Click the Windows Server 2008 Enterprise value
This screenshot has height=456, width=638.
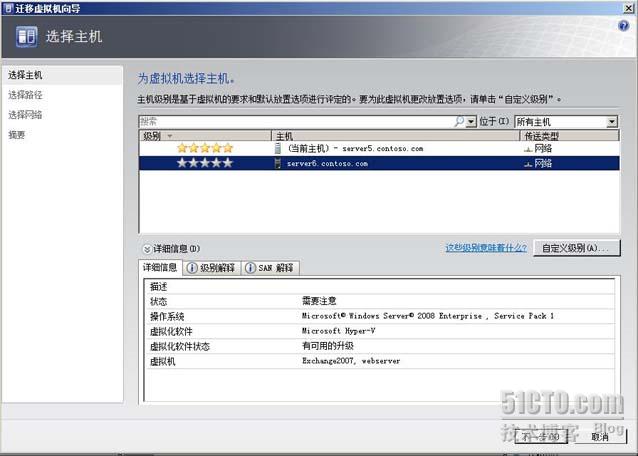pos(428,316)
